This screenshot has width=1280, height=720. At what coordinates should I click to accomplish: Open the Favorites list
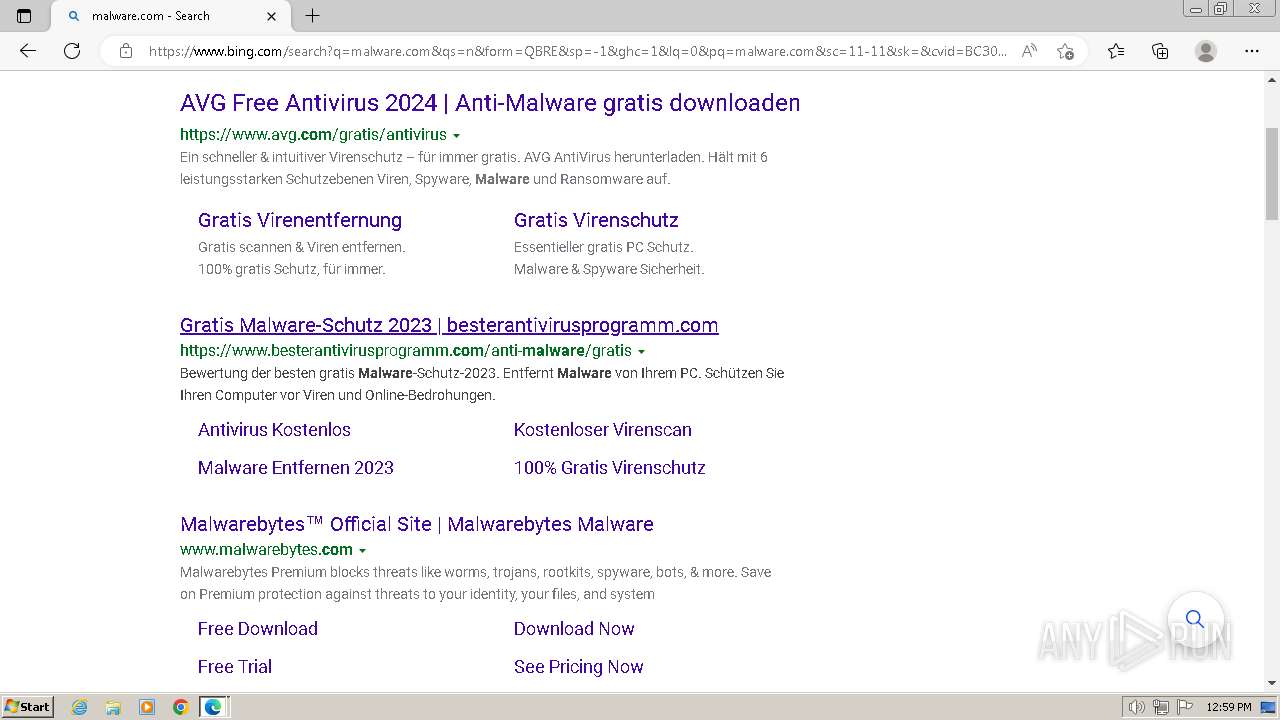[1116, 51]
